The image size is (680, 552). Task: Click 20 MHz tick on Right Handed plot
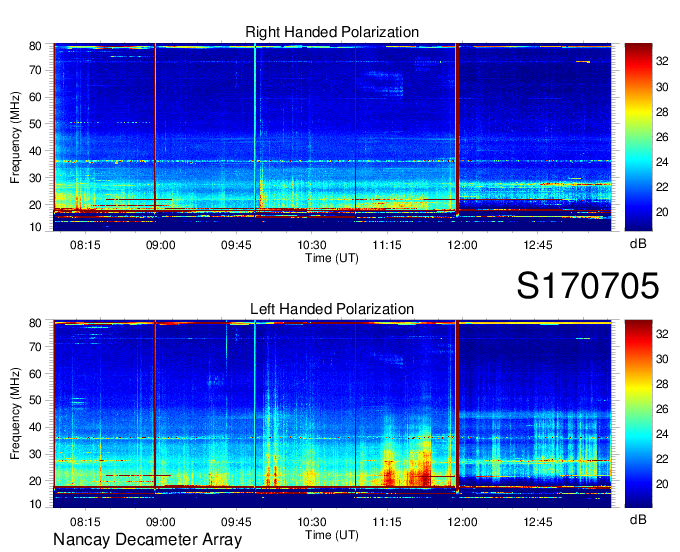(35, 205)
